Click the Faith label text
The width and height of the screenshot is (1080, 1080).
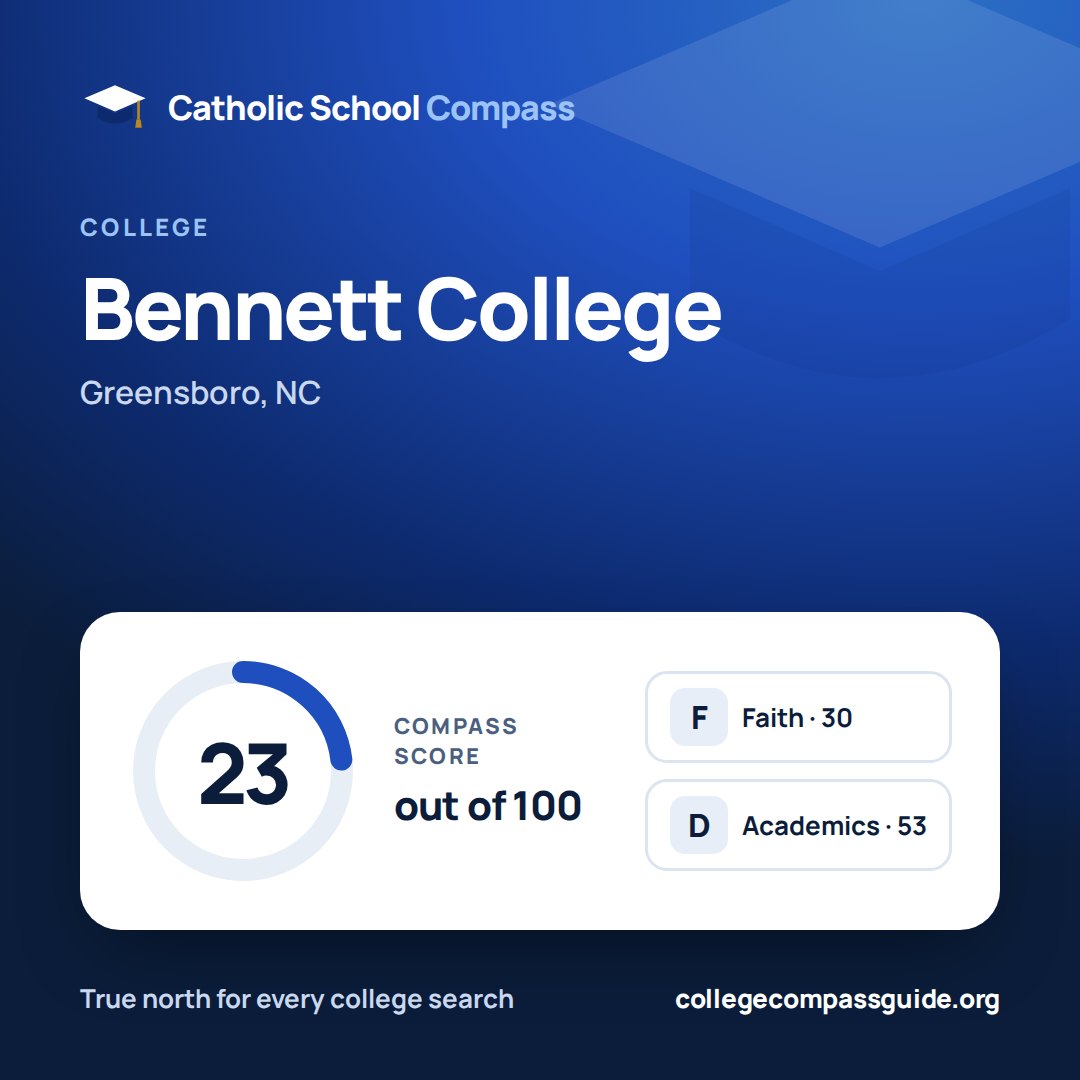(x=772, y=718)
